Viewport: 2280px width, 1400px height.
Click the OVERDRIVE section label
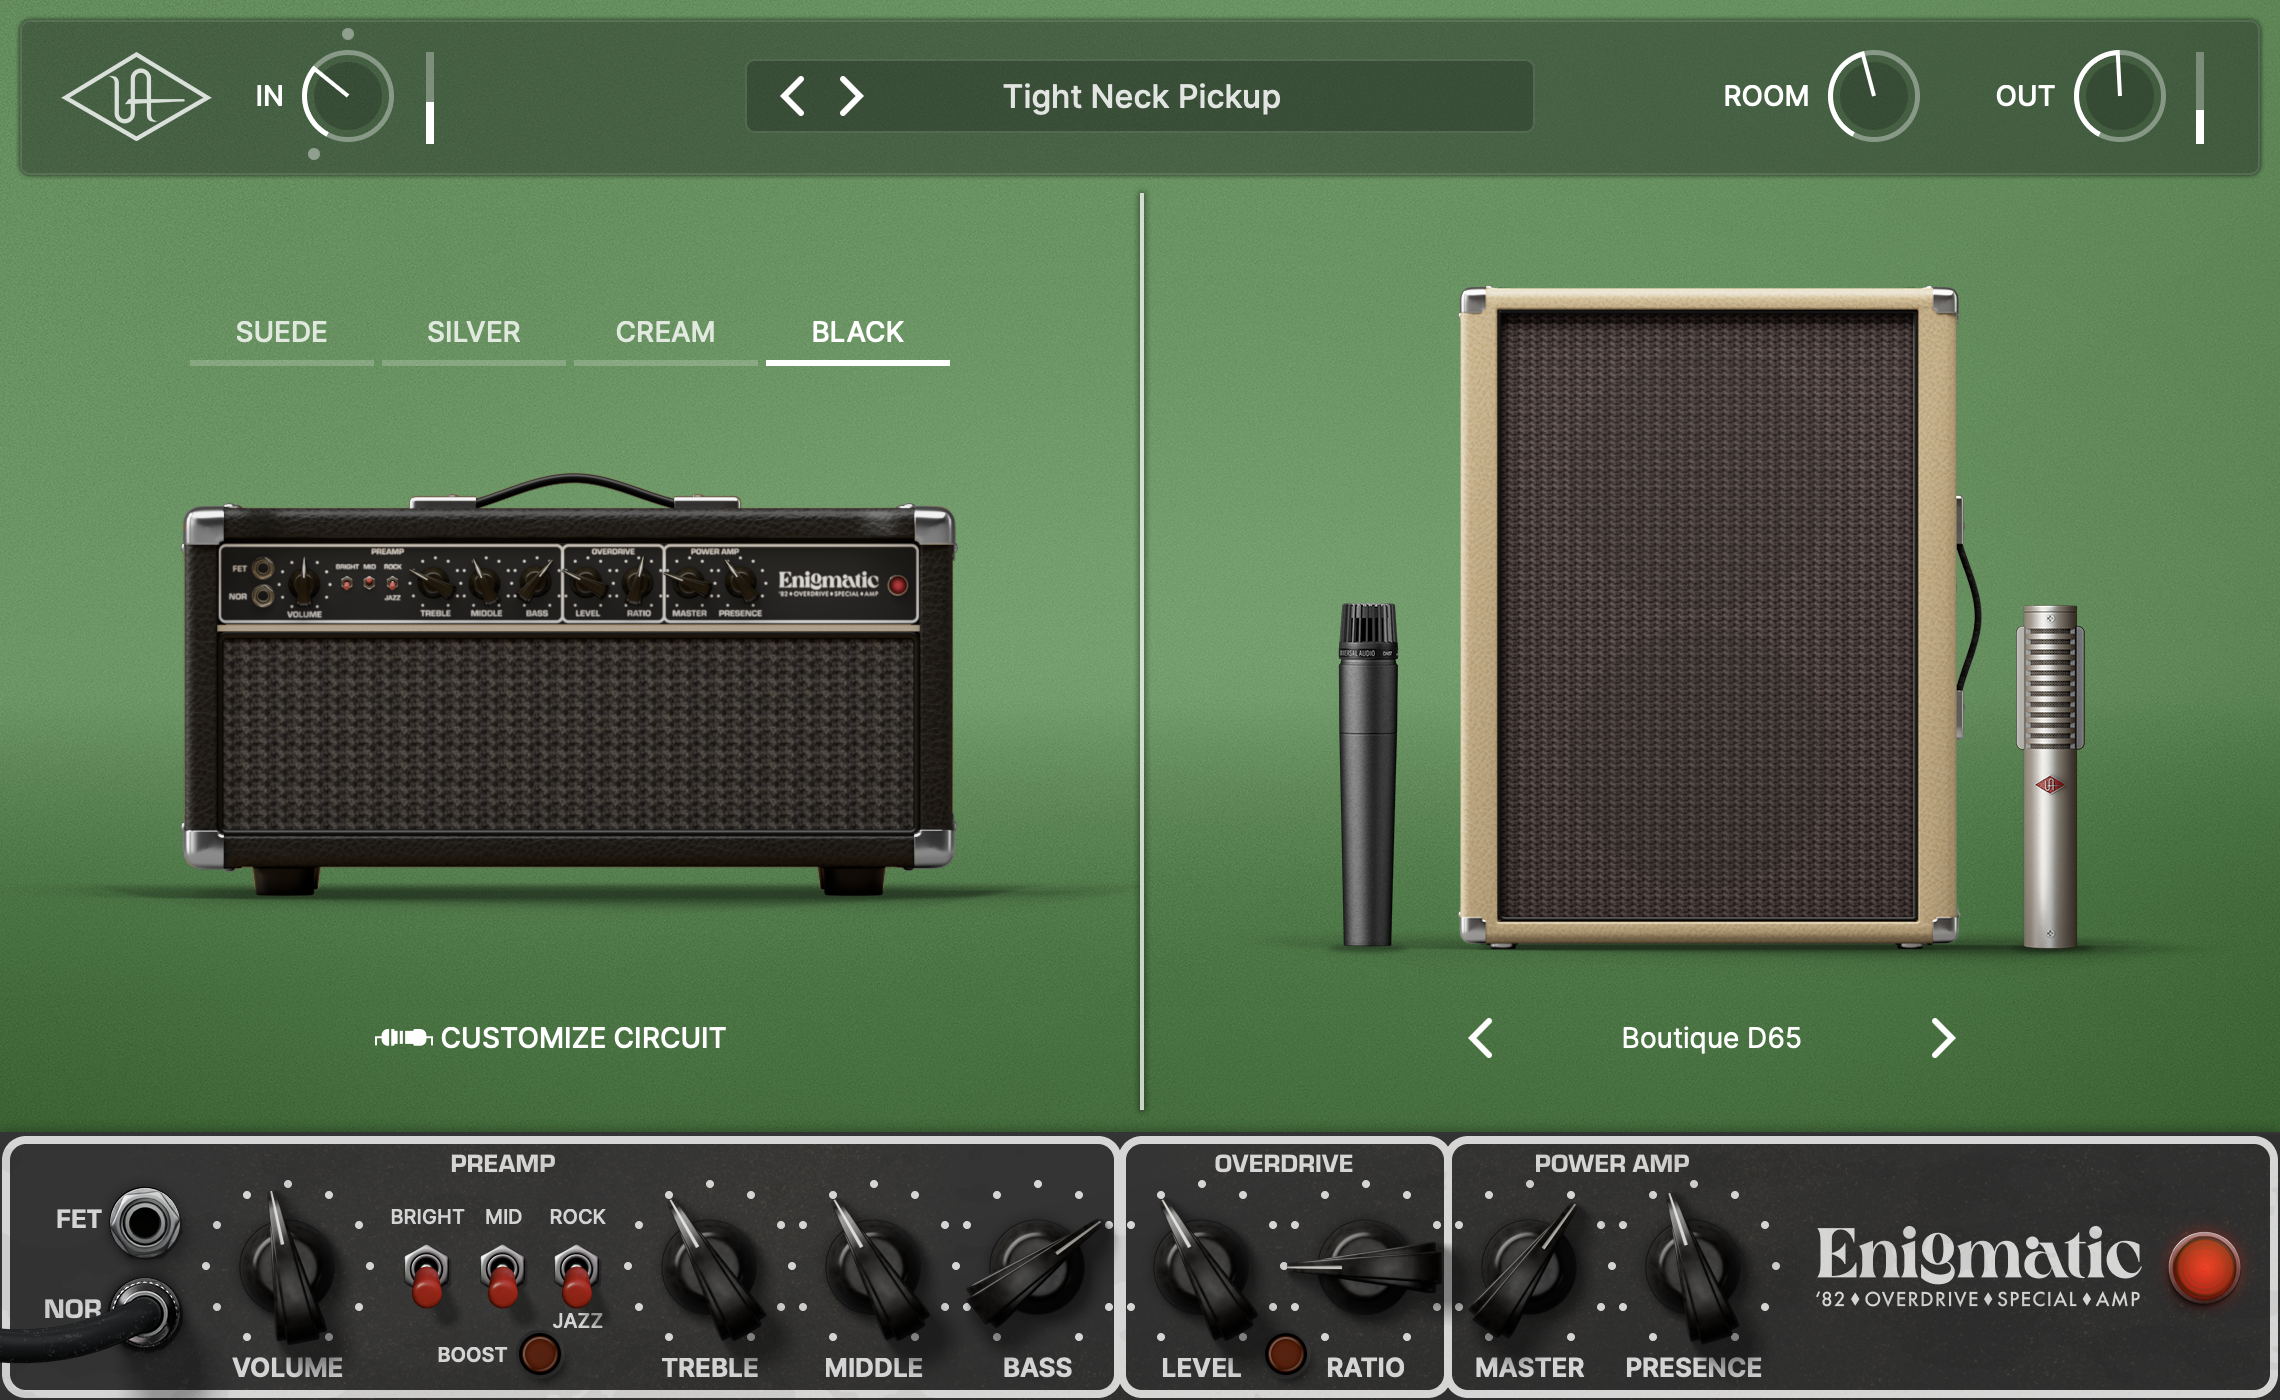point(1283,1163)
